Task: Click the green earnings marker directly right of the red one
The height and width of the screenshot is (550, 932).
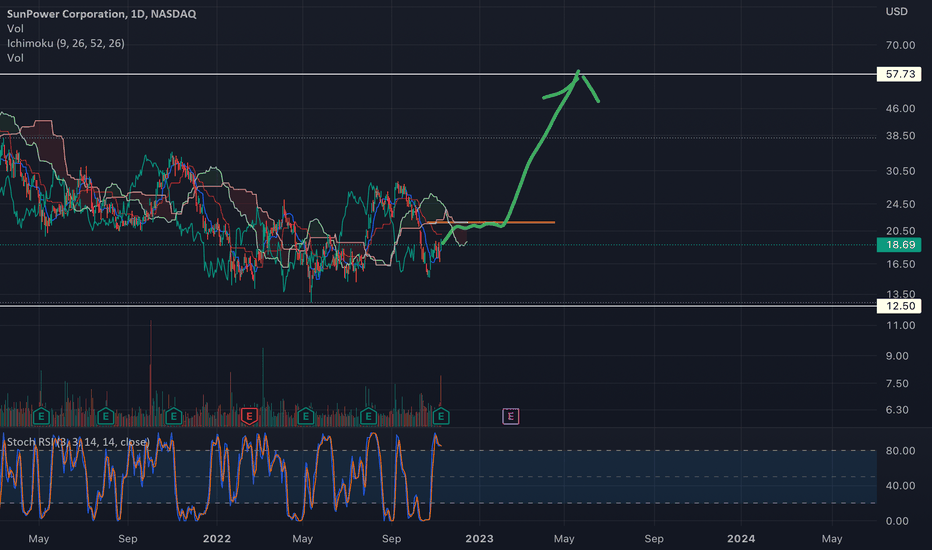Action: click(x=306, y=416)
